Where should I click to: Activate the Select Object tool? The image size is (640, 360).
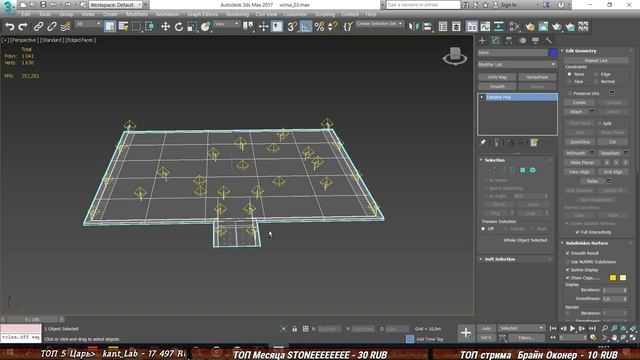[109, 27]
